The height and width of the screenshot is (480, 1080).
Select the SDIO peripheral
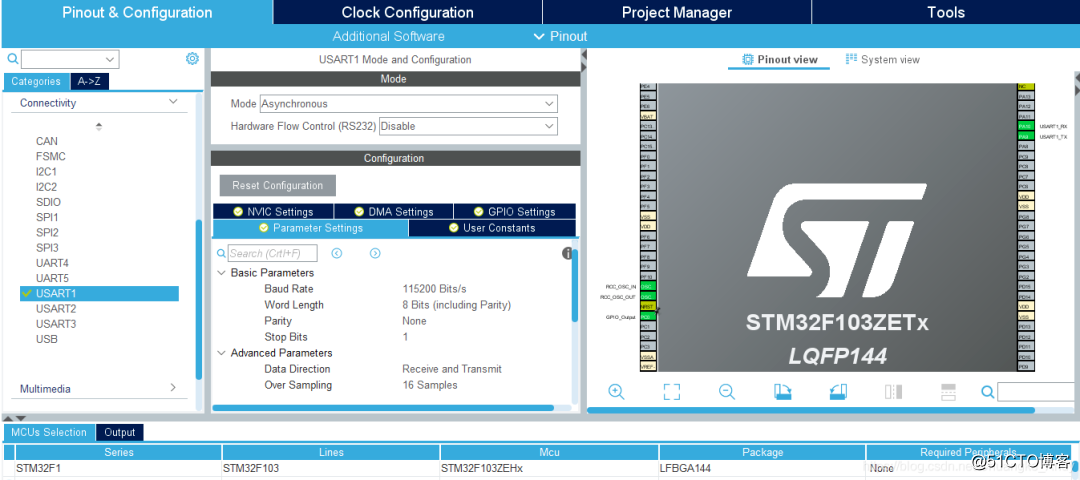click(48, 202)
